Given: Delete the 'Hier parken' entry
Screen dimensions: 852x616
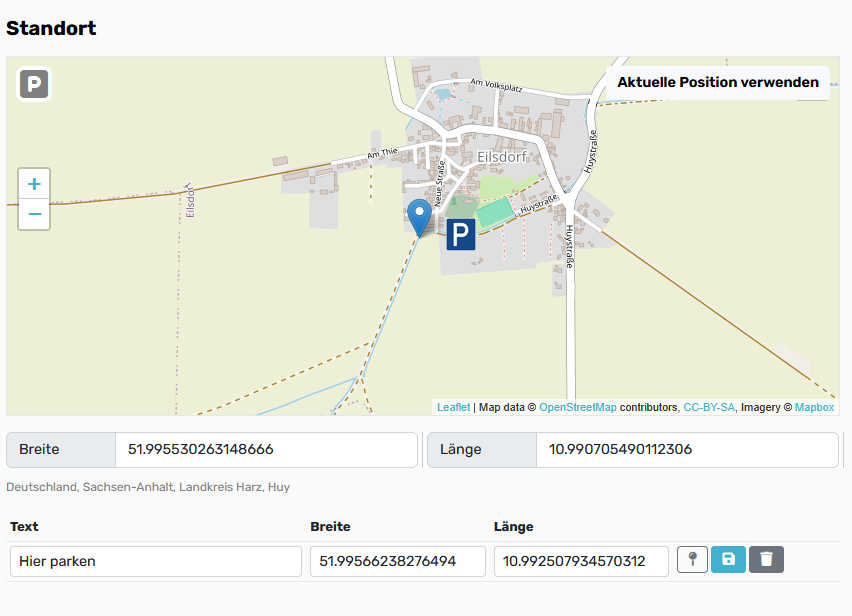Looking at the screenshot, I should click(x=766, y=560).
